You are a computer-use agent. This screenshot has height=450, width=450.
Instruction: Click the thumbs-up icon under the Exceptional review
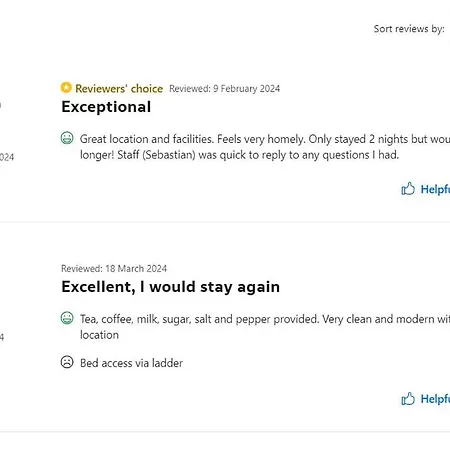[x=408, y=189]
